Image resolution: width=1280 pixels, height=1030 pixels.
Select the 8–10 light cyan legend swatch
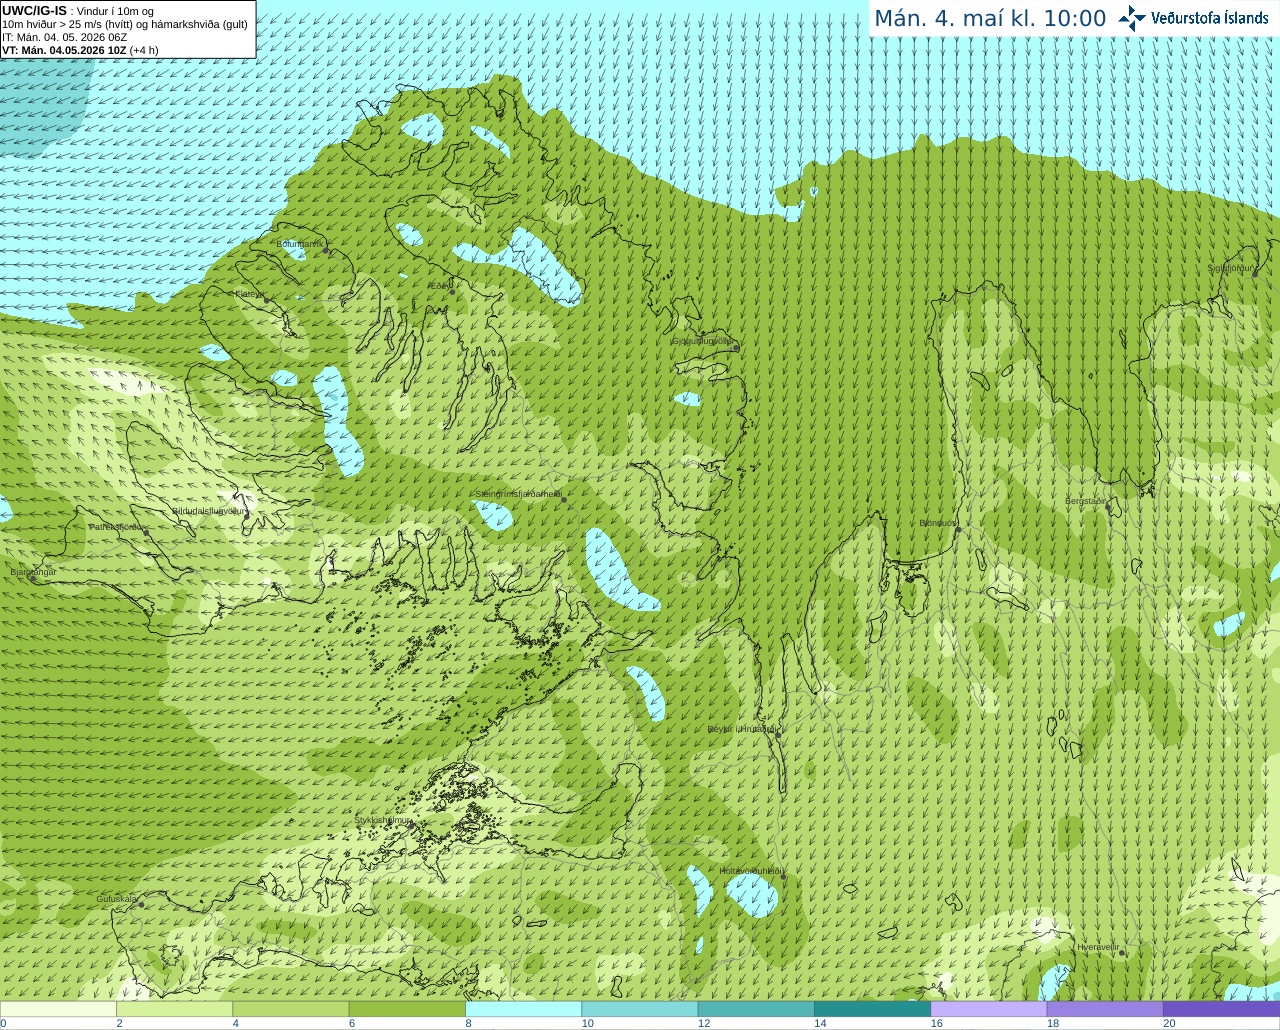(523, 1009)
